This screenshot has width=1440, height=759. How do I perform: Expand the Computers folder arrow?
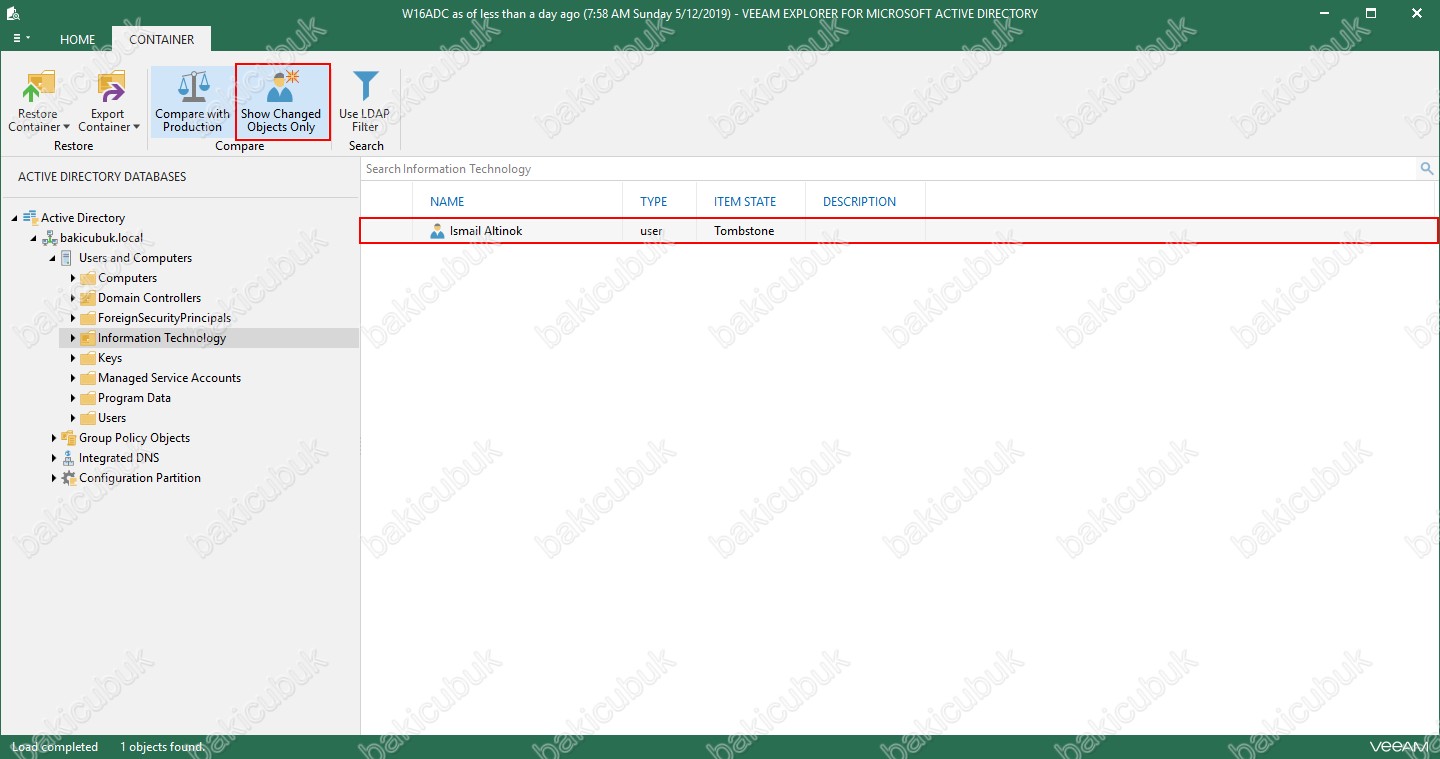click(73, 278)
